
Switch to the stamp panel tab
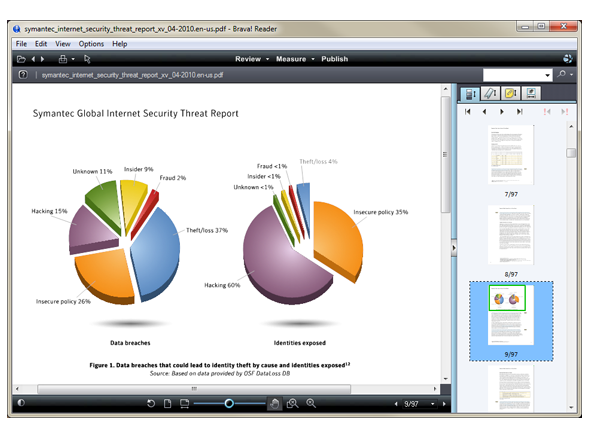[531, 93]
